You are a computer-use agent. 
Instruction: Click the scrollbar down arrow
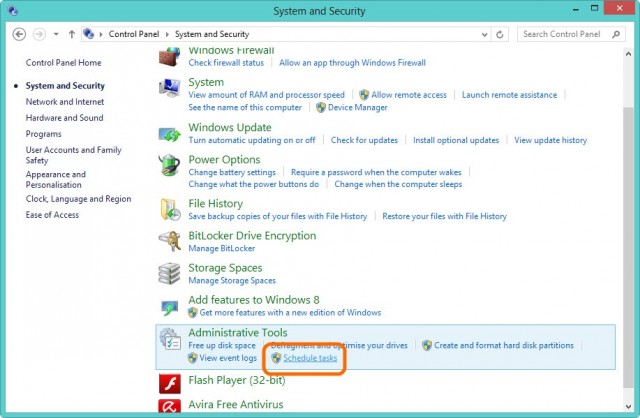[x=628, y=407]
